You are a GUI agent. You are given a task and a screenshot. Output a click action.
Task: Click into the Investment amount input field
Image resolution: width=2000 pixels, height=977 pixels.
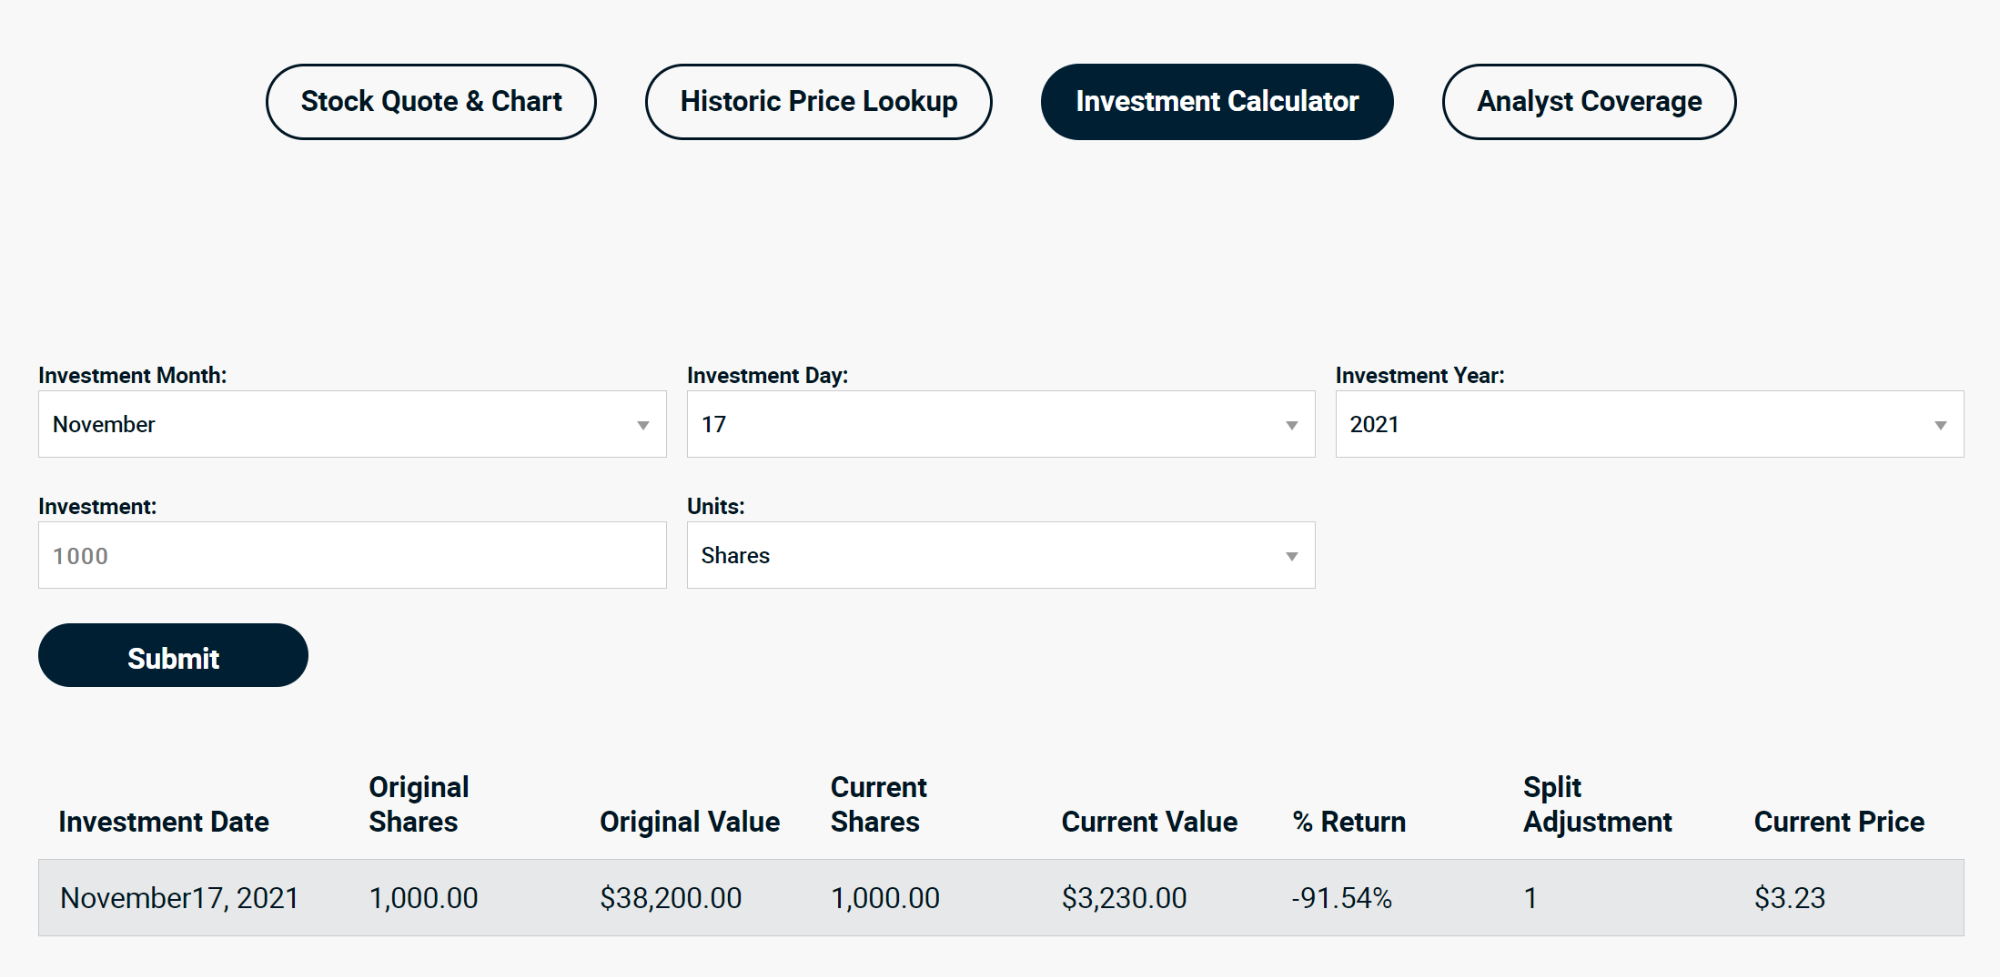[352, 555]
